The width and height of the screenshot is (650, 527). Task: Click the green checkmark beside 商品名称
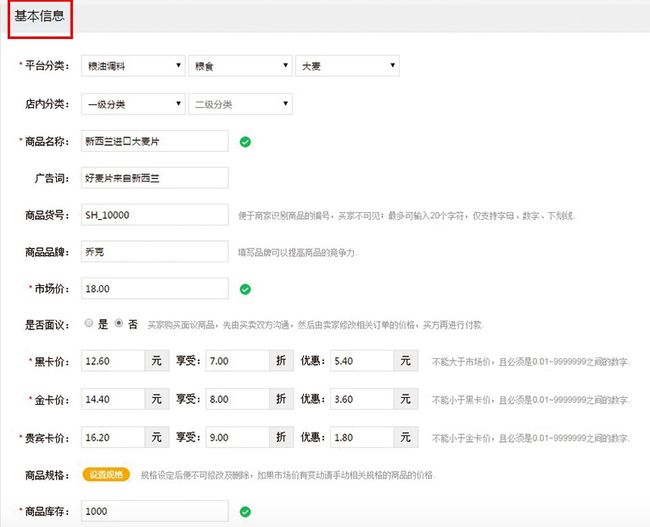pyautogui.click(x=245, y=142)
